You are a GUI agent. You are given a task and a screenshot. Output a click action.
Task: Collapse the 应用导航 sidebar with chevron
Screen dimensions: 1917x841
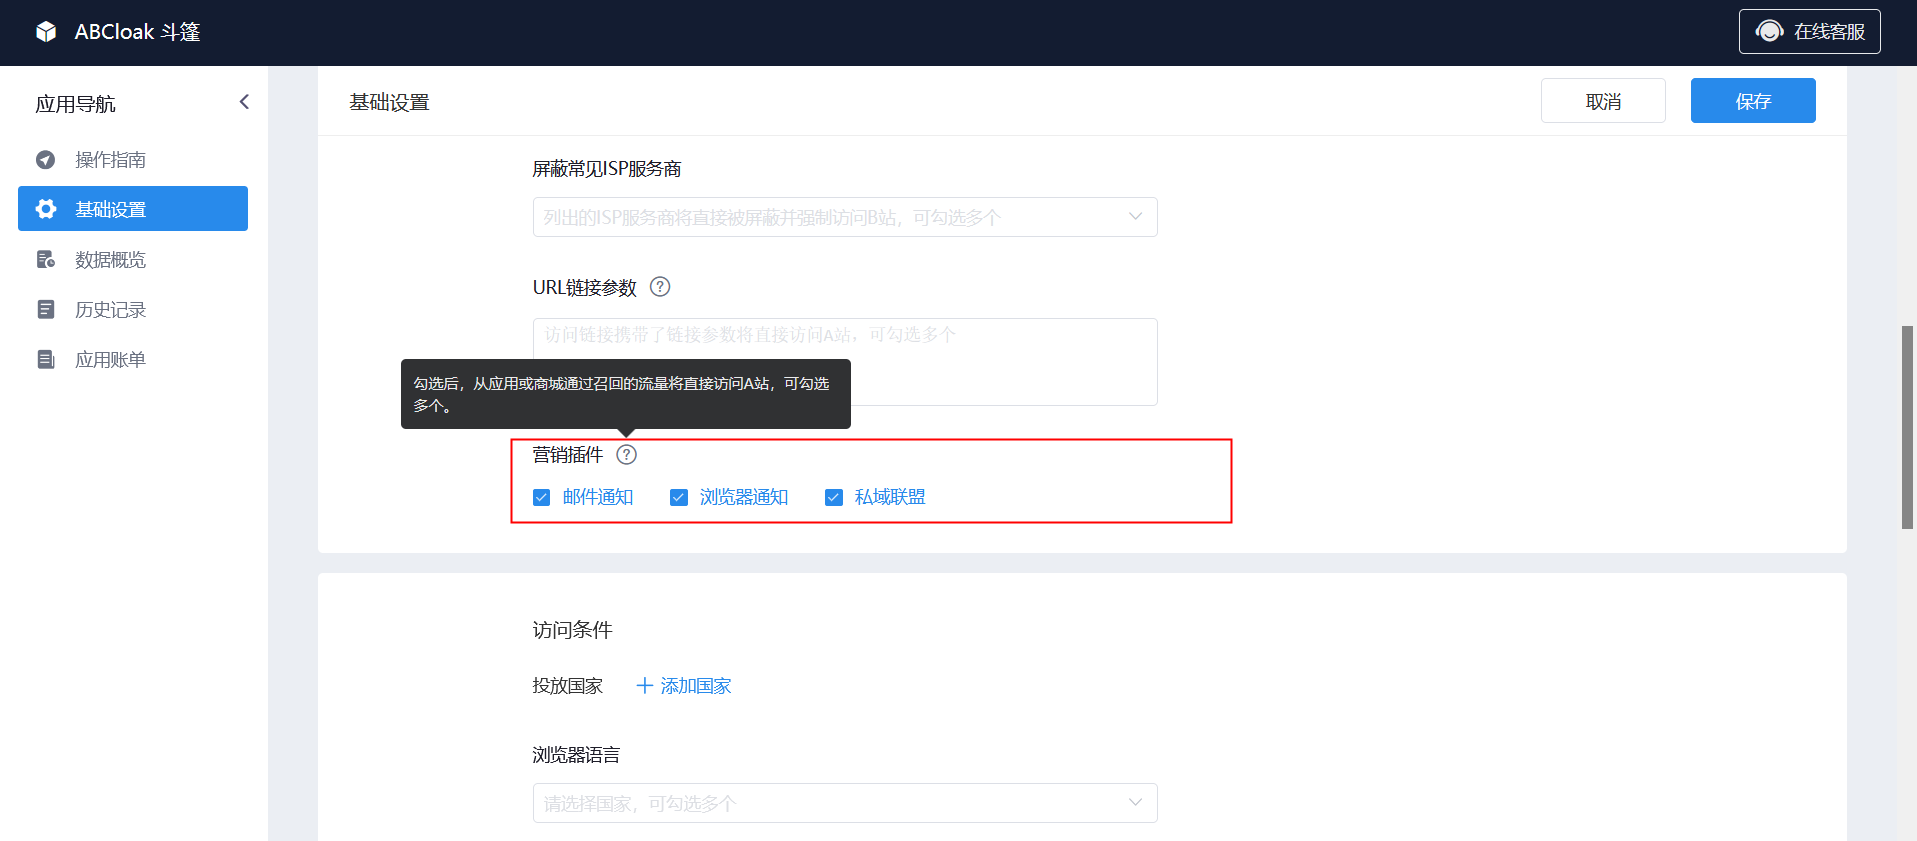pyautogui.click(x=244, y=102)
